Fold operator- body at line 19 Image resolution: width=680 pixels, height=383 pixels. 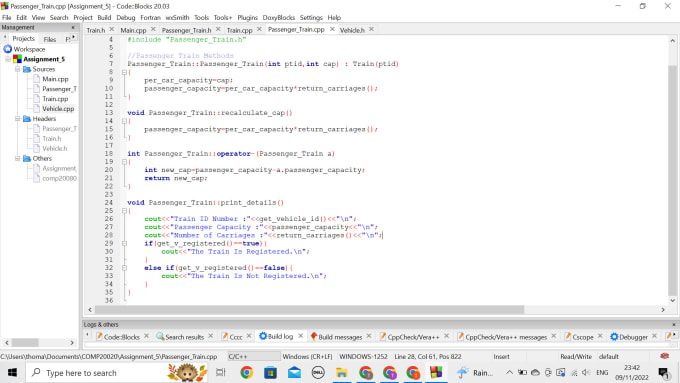tap(124, 162)
